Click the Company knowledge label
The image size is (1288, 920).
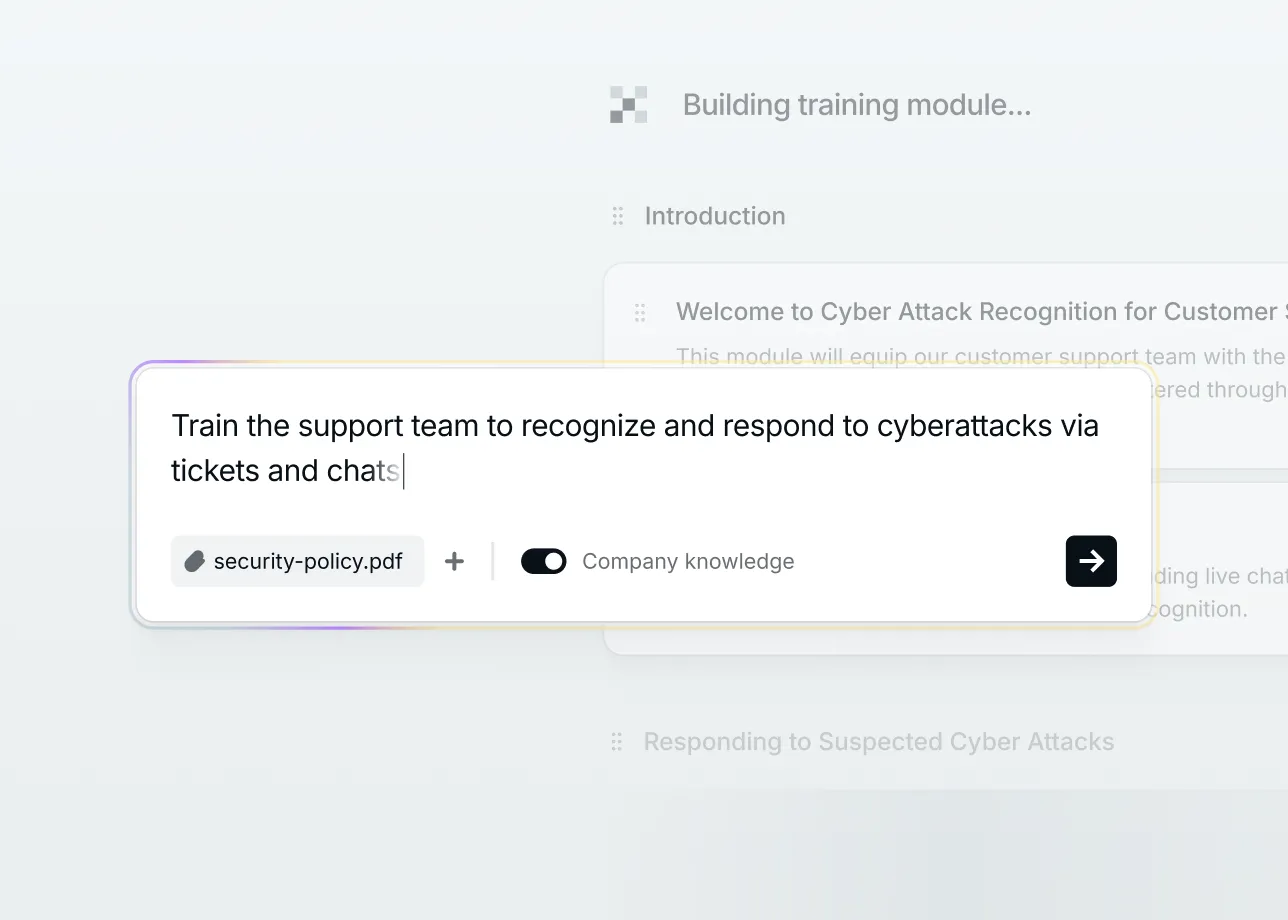[688, 561]
